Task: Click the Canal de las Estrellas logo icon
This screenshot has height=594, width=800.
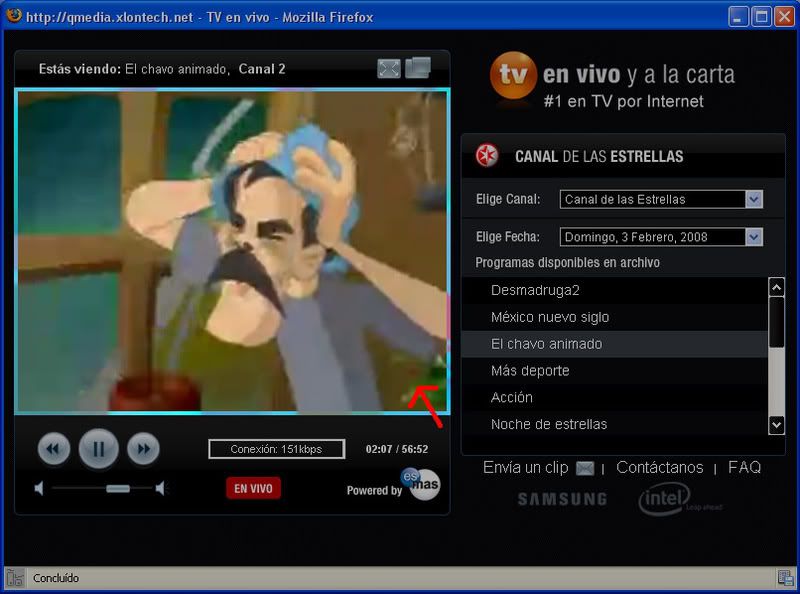Action: tap(487, 156)
